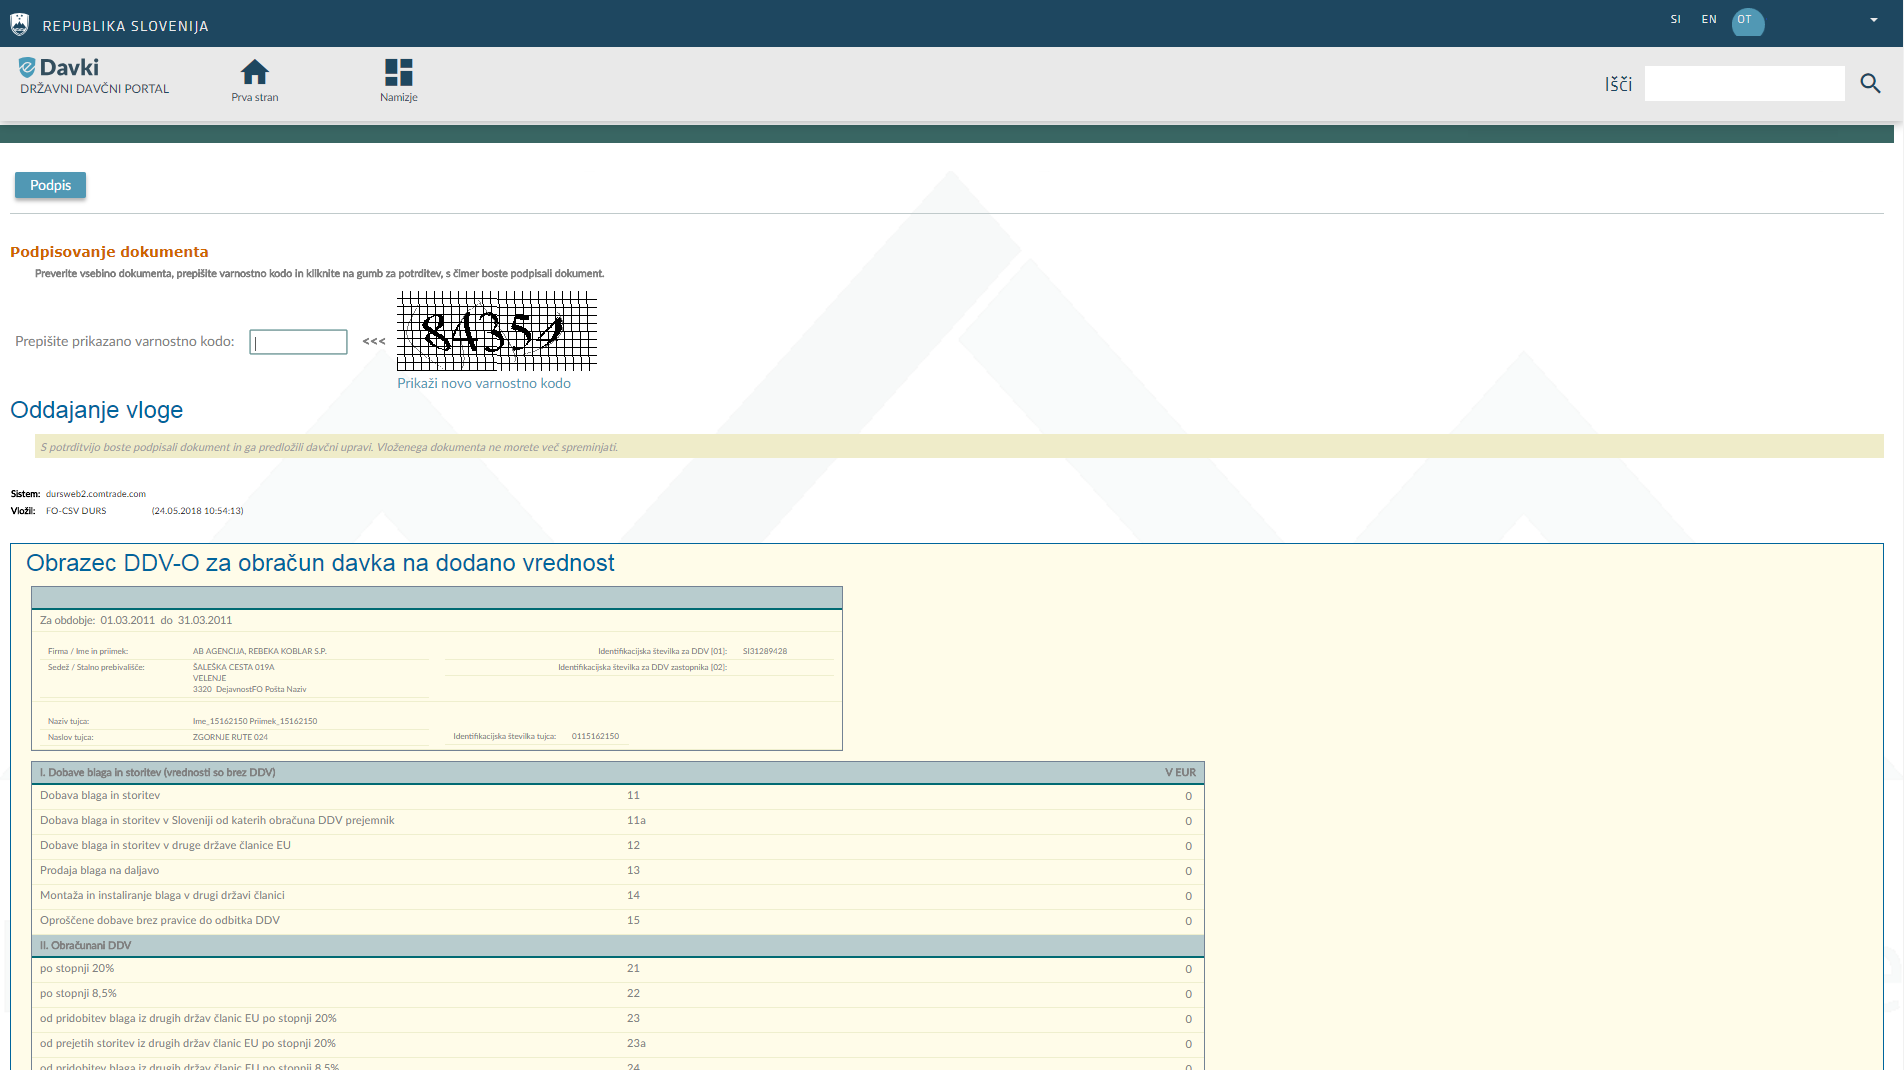1904x1070 pixels.
Task: Click the Obrazec DDV-O form title
Action: (320, 563)
